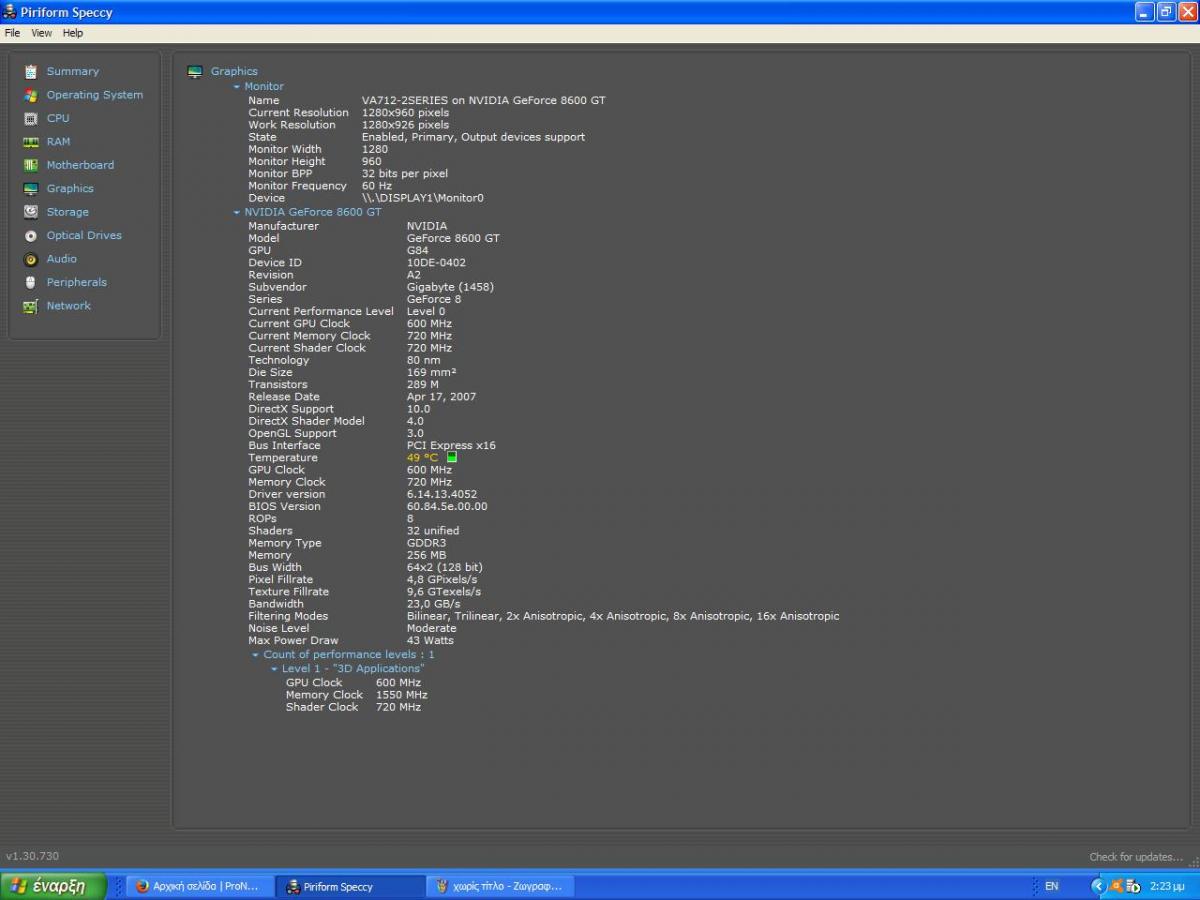Collapse the NVIDIA GeForce 8600 GT section
The width and height of the screenshot is (1200, 900).
(x=237, y=213)
